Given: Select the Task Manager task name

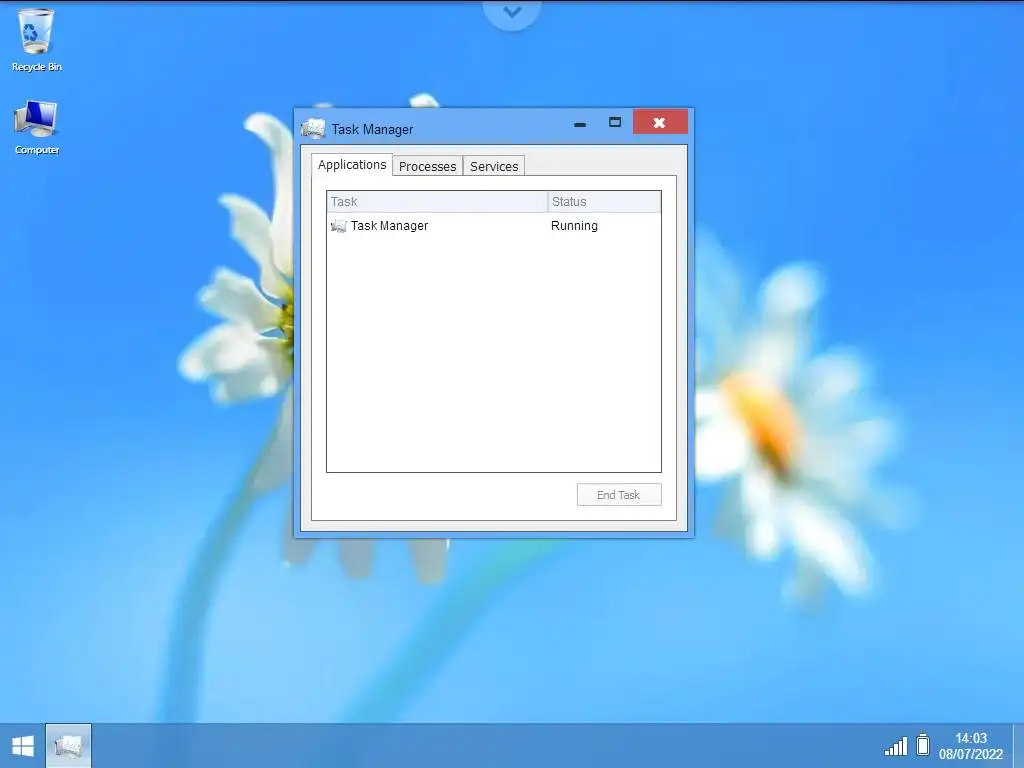Looking at the screenshot, I should pos(389,226).
